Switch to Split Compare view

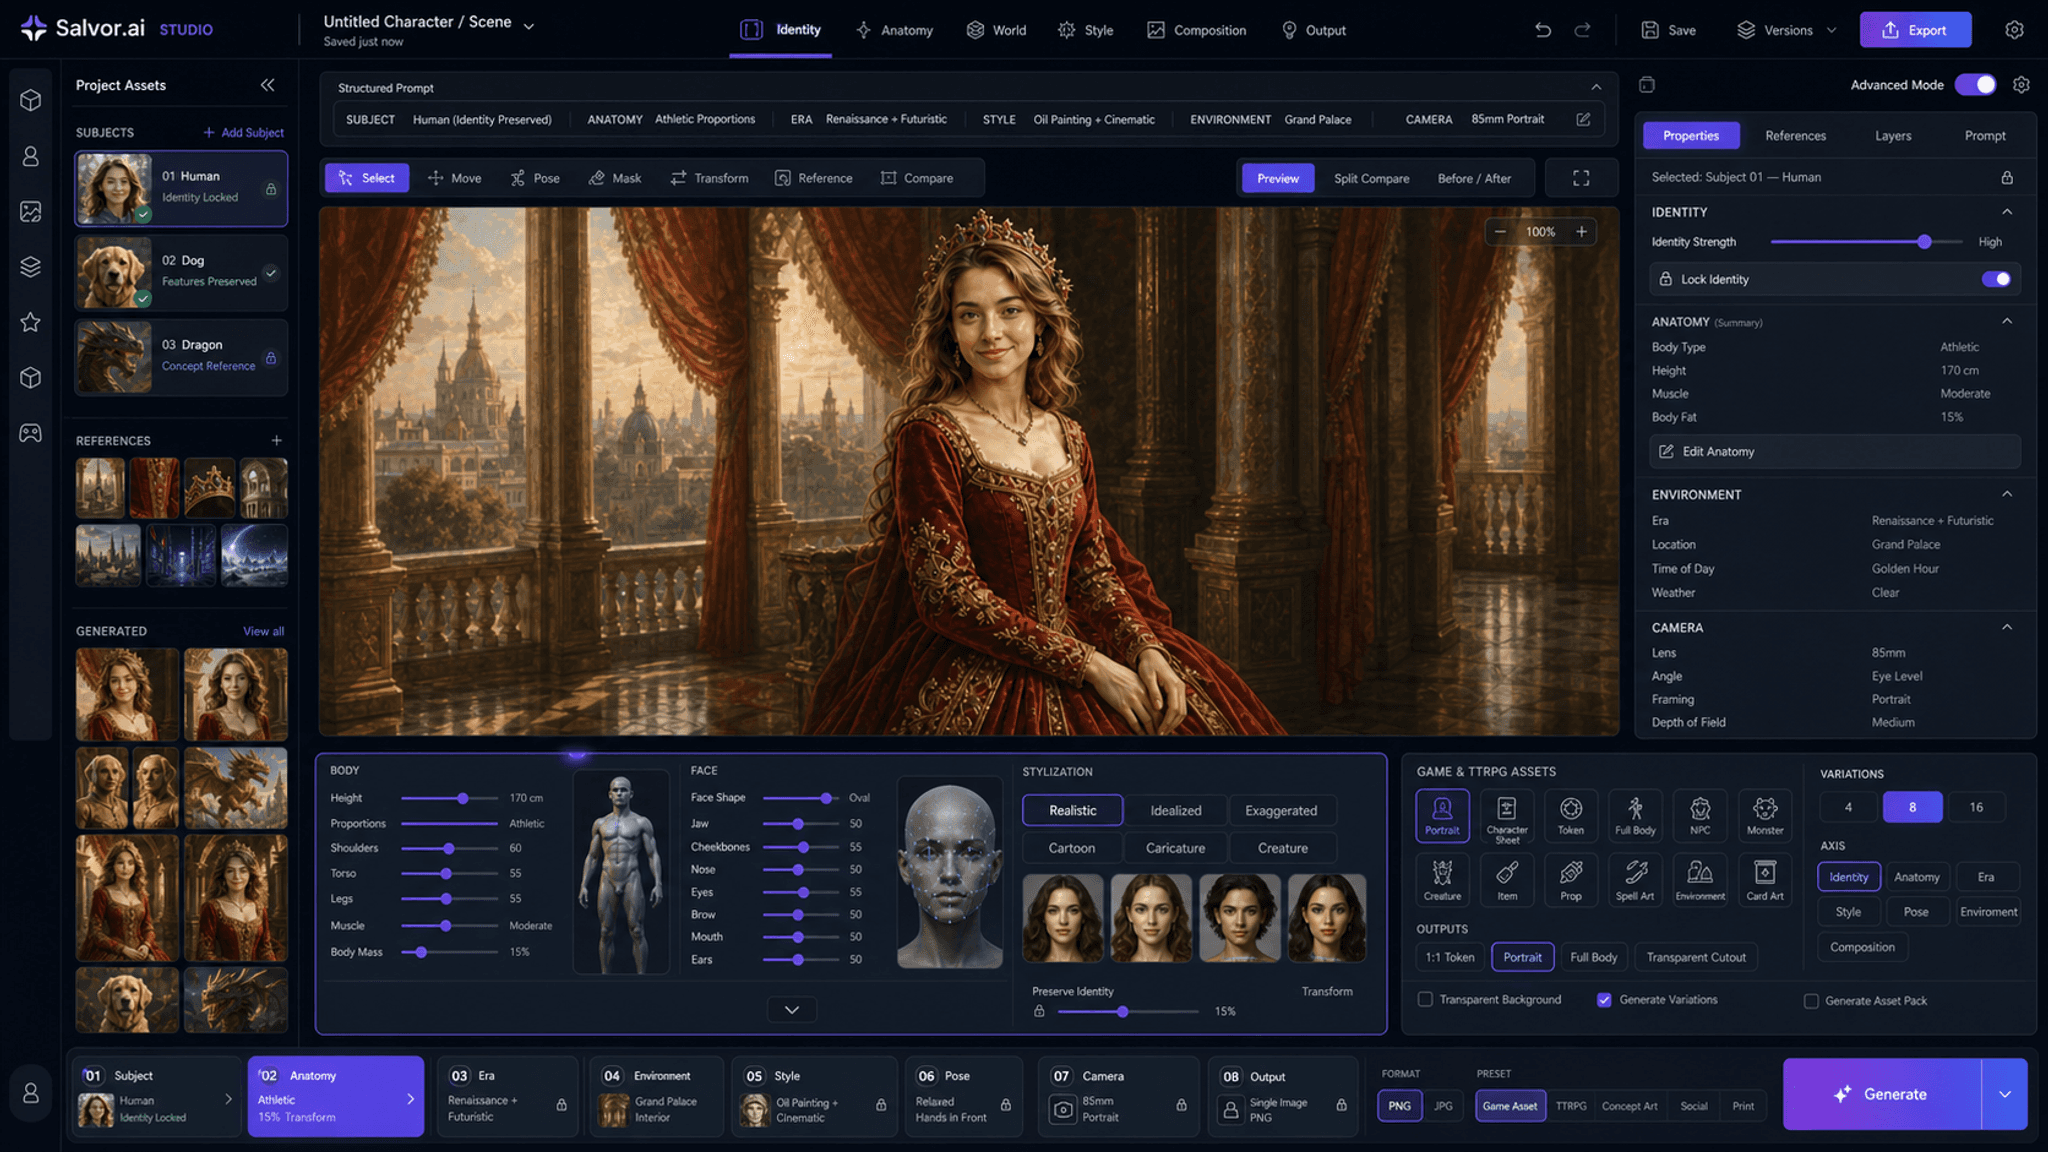tap(1371, 178)
